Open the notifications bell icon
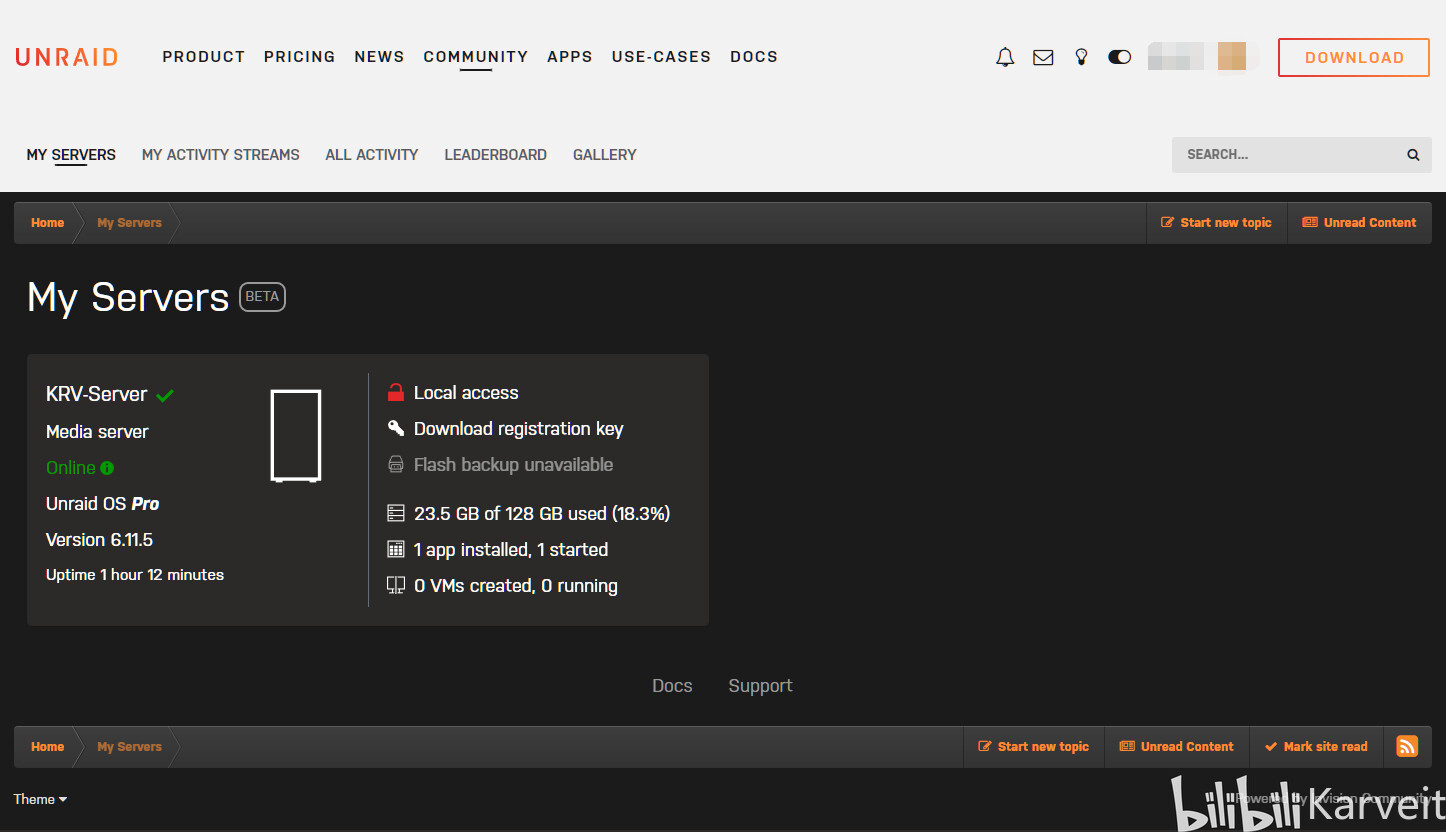This screenshot has width=1446, height=832. click(x=1005, y=57)
